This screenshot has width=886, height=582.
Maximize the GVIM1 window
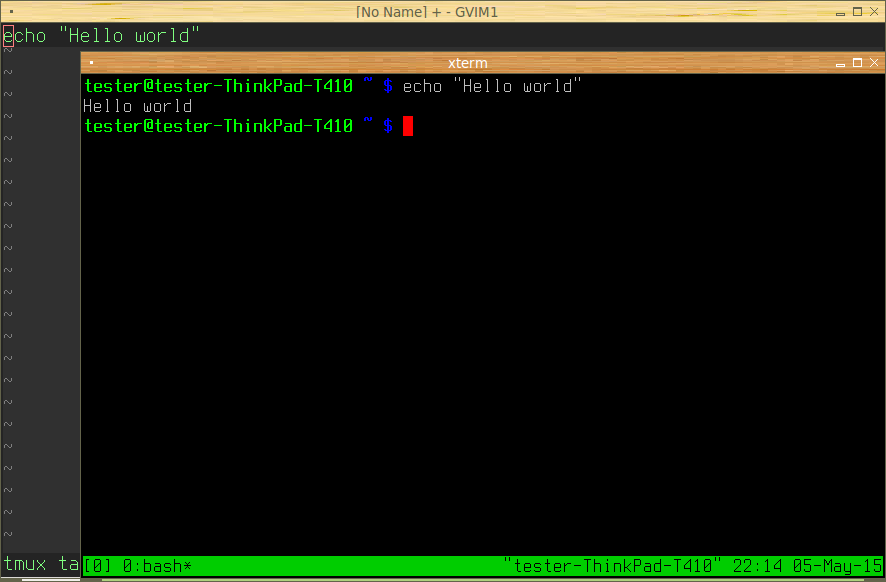857,12
